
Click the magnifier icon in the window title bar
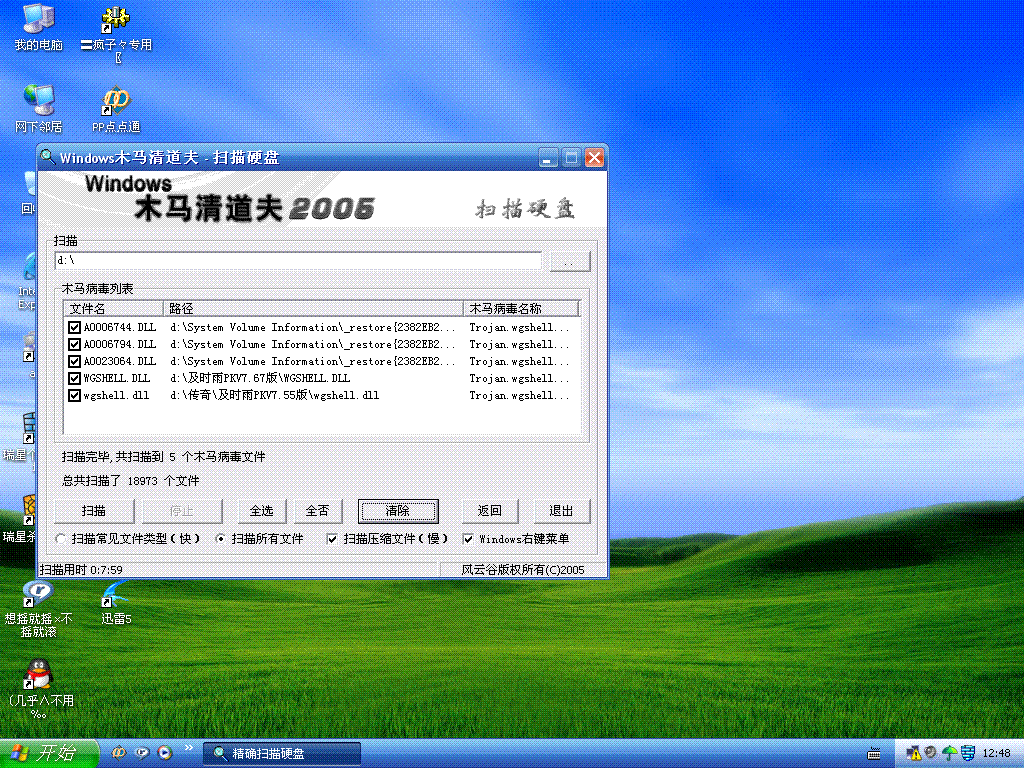tap(47, 157)
